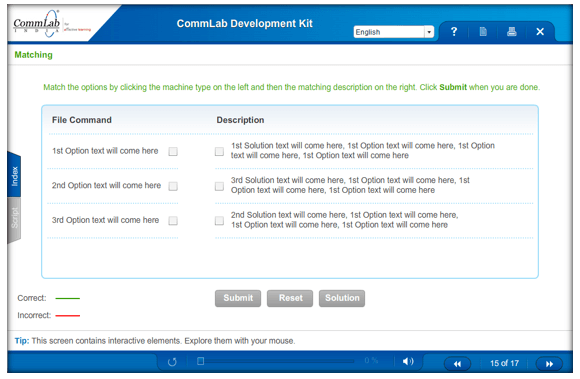Click the CommLab India logo

(51, 24)
